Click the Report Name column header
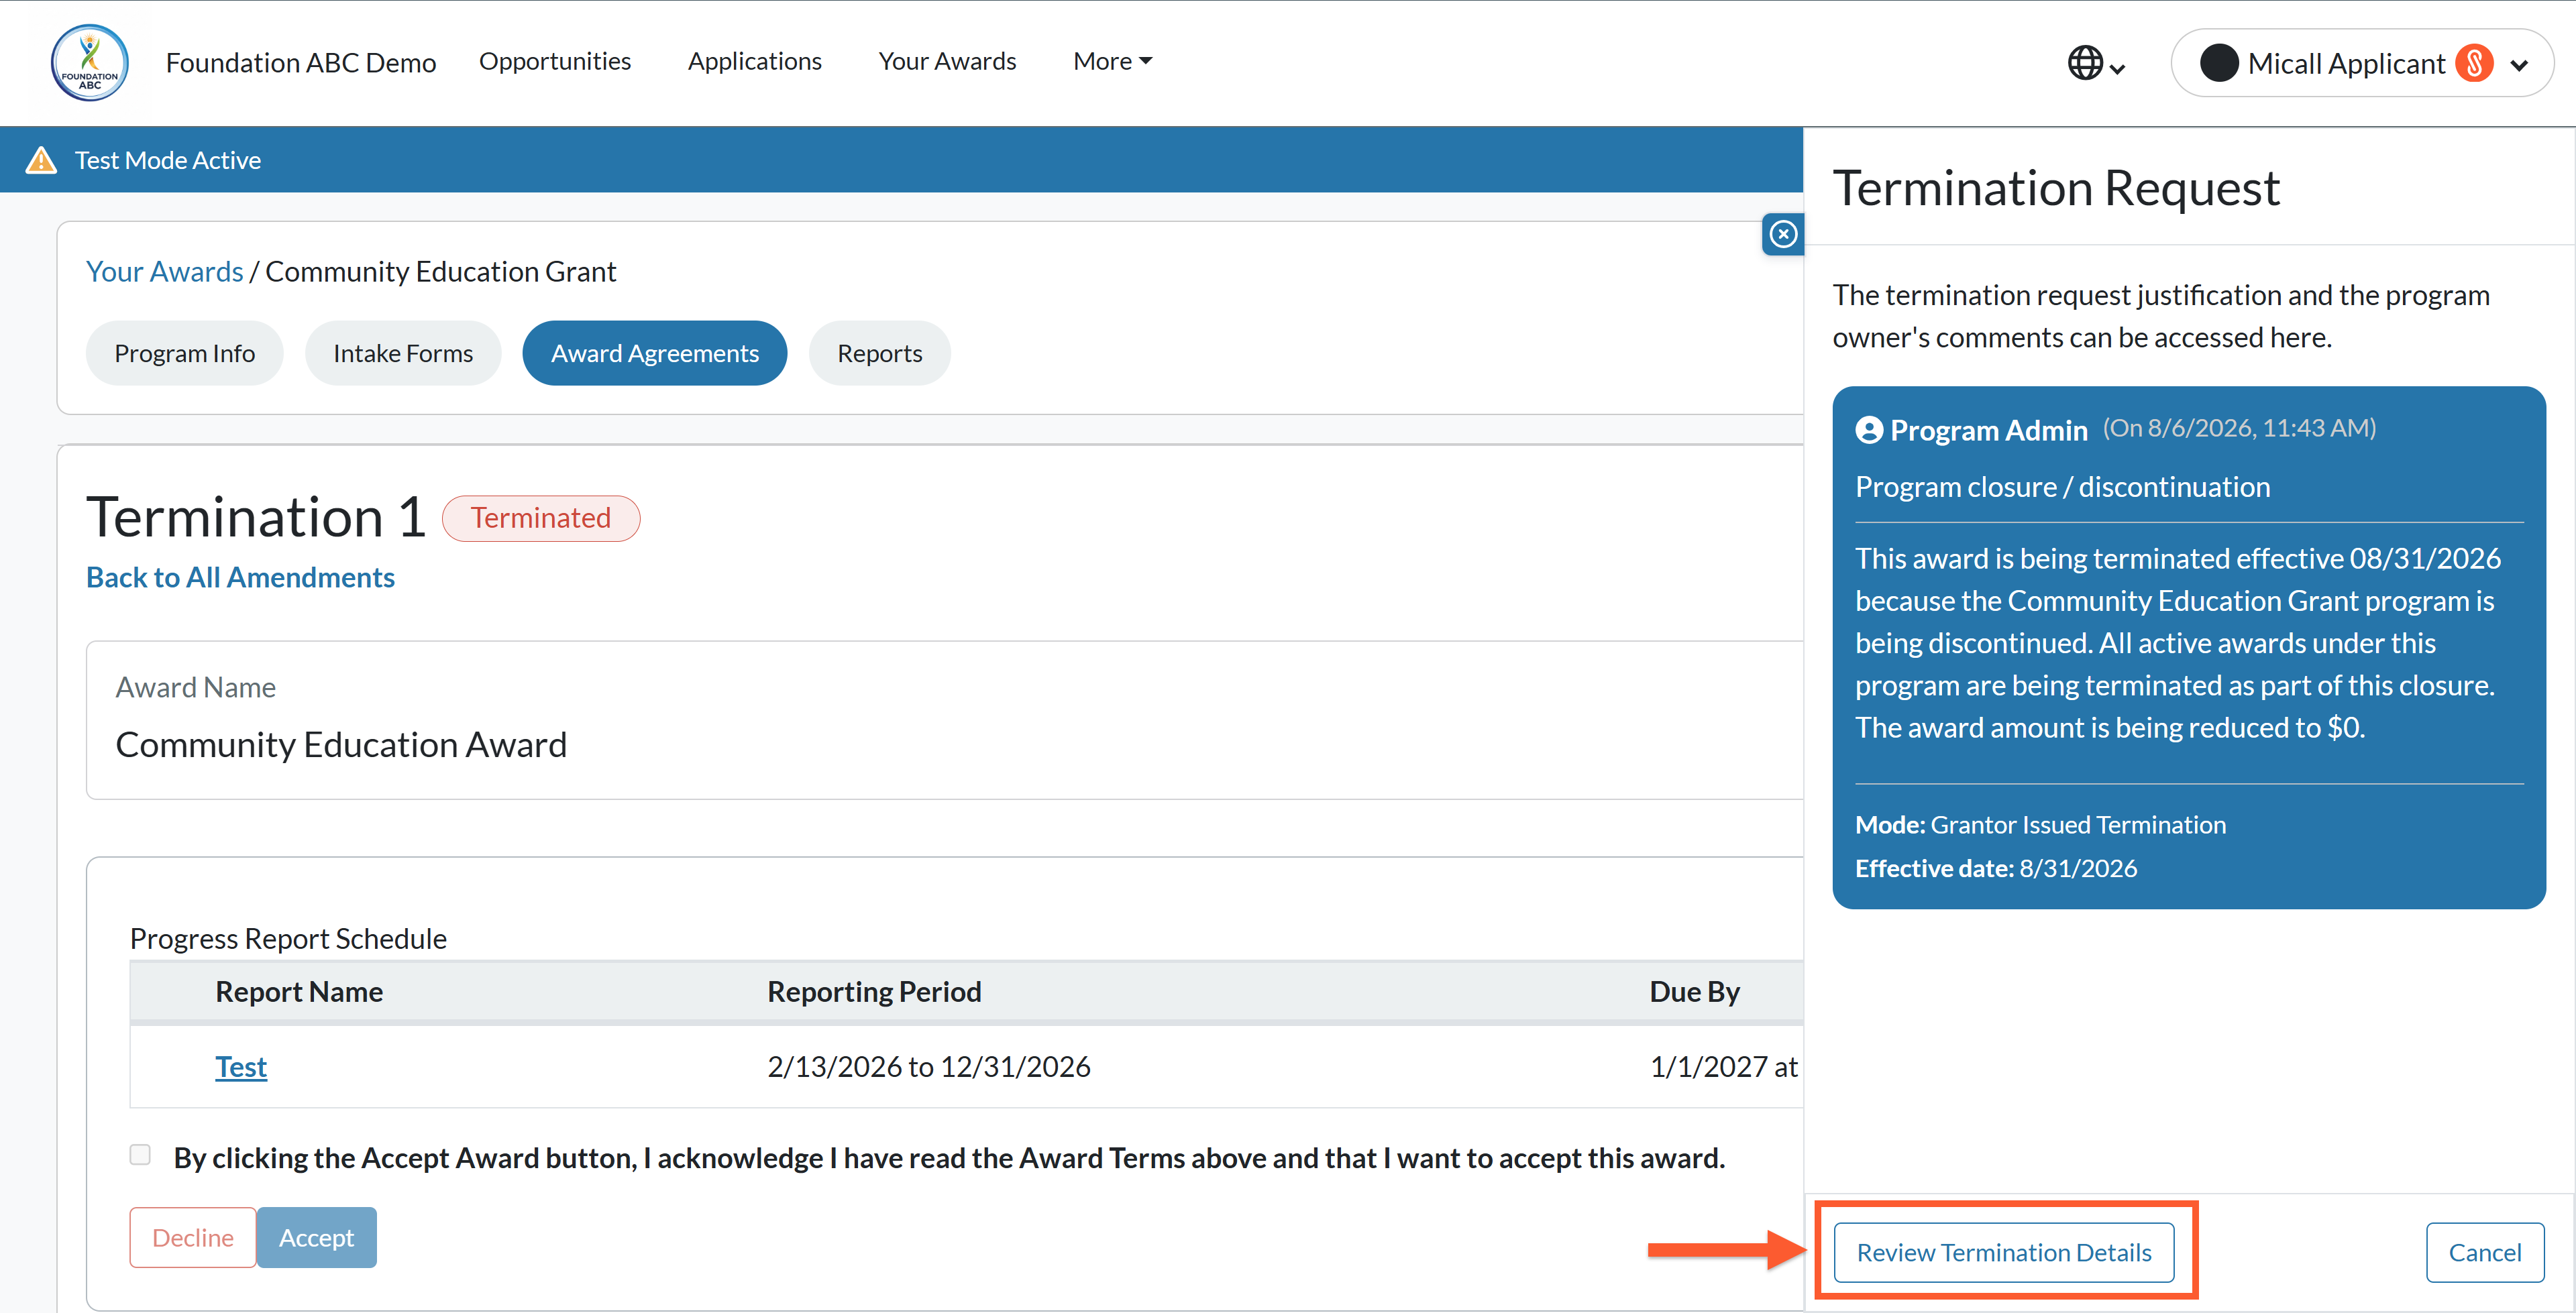Screen dimensions: 2576x1313 tap(299, 991)
